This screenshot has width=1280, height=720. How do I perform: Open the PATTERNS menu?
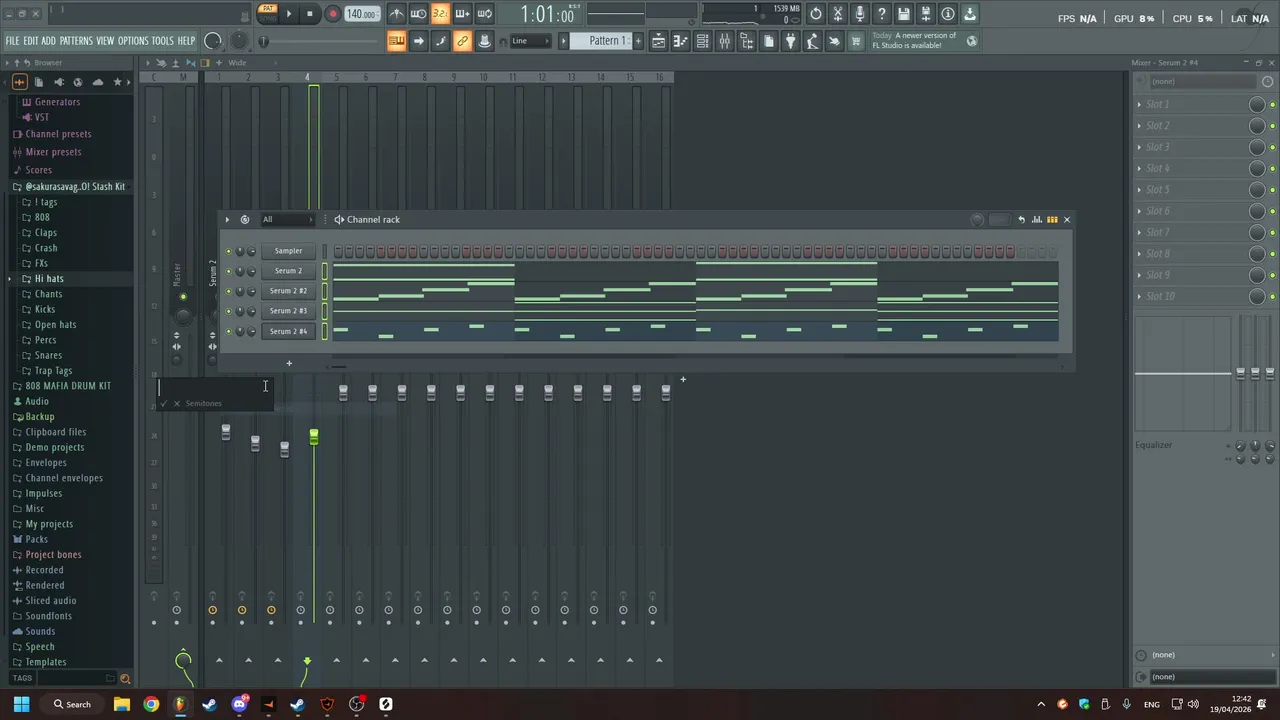click(x=76, y=41)
